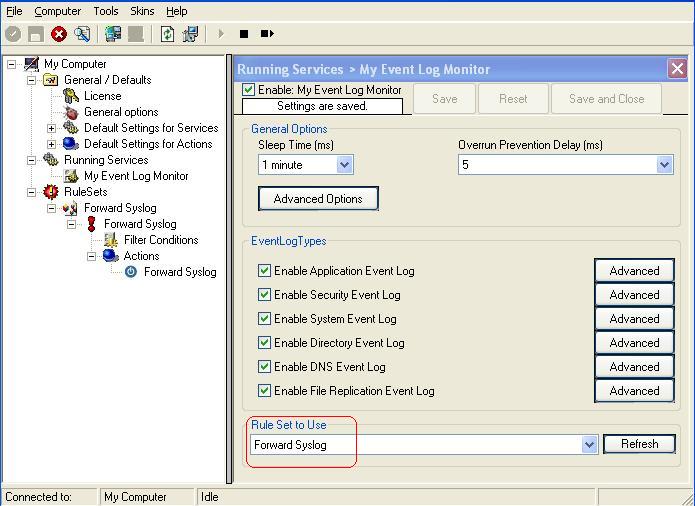Click the stop-and-start restart service icon

[267, 34]
